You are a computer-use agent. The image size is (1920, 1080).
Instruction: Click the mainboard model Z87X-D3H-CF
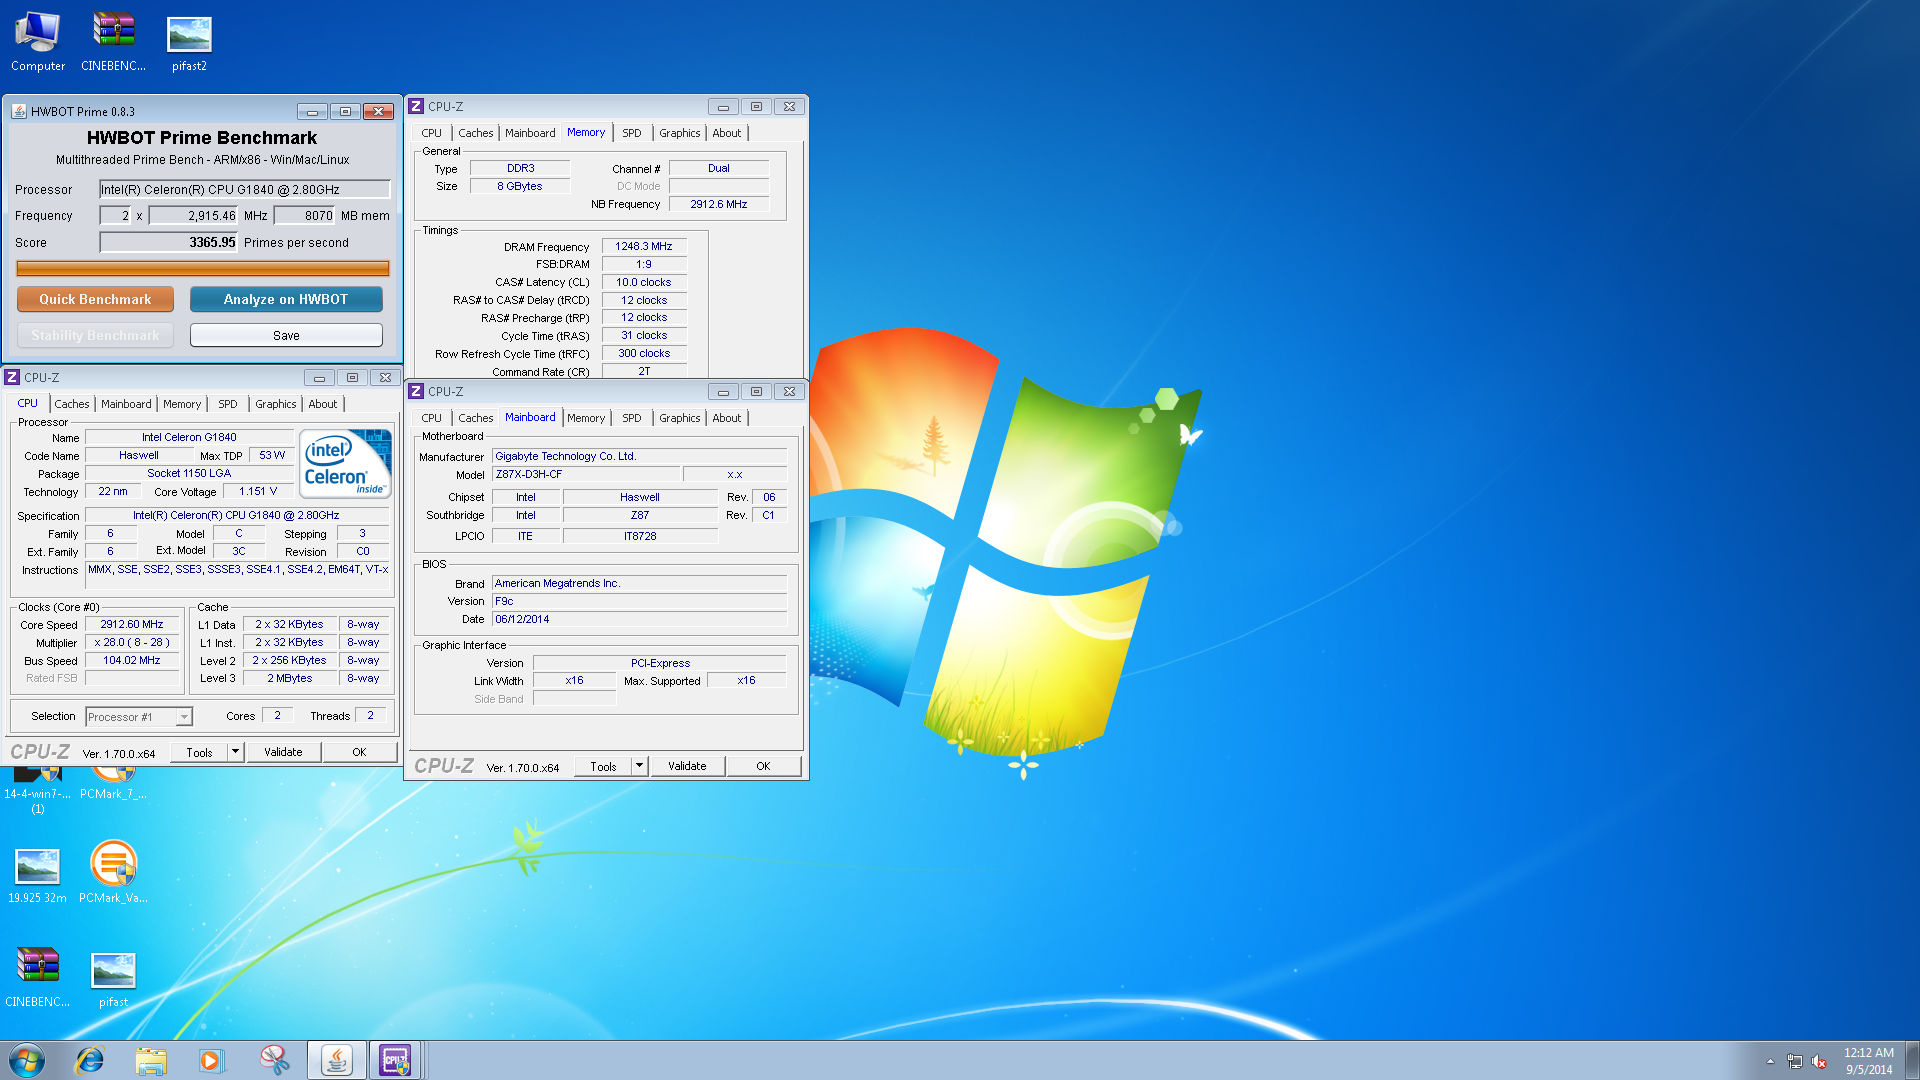[x=587, y=474]
